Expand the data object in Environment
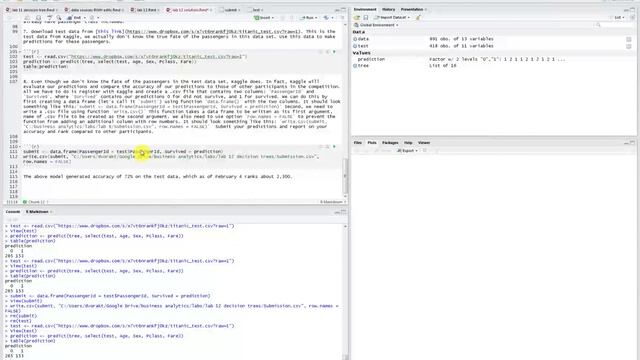This screenshot has width=640, height=360. coord(355,39)
